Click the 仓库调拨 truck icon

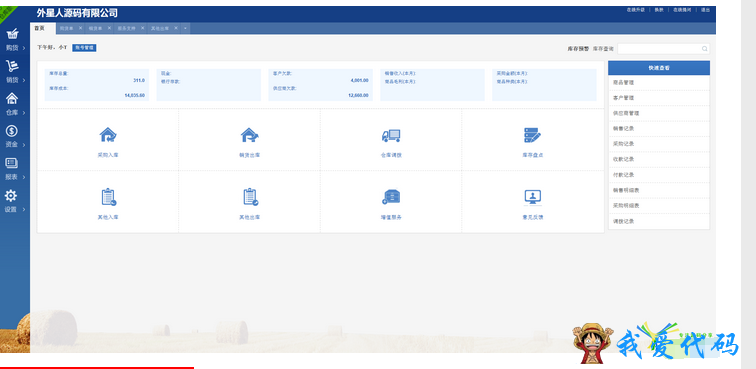pyautogui.click(x=391, y=136)
